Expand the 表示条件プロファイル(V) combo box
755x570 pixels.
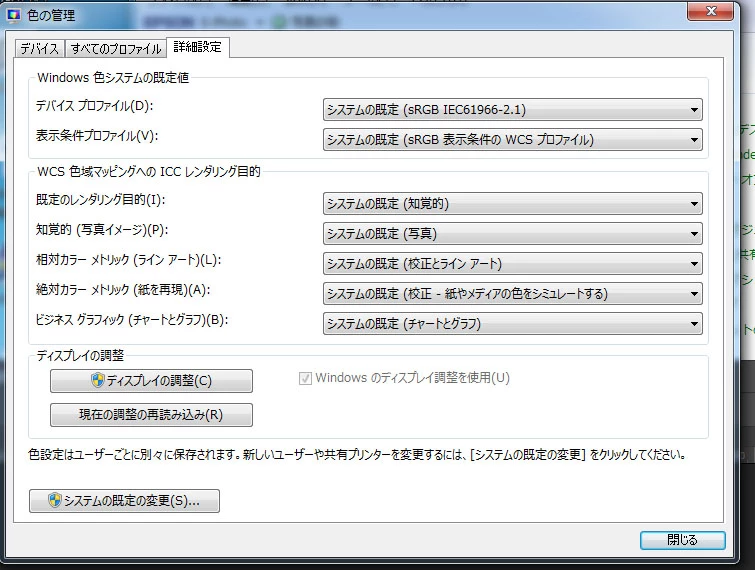click(x=512, y=140)
